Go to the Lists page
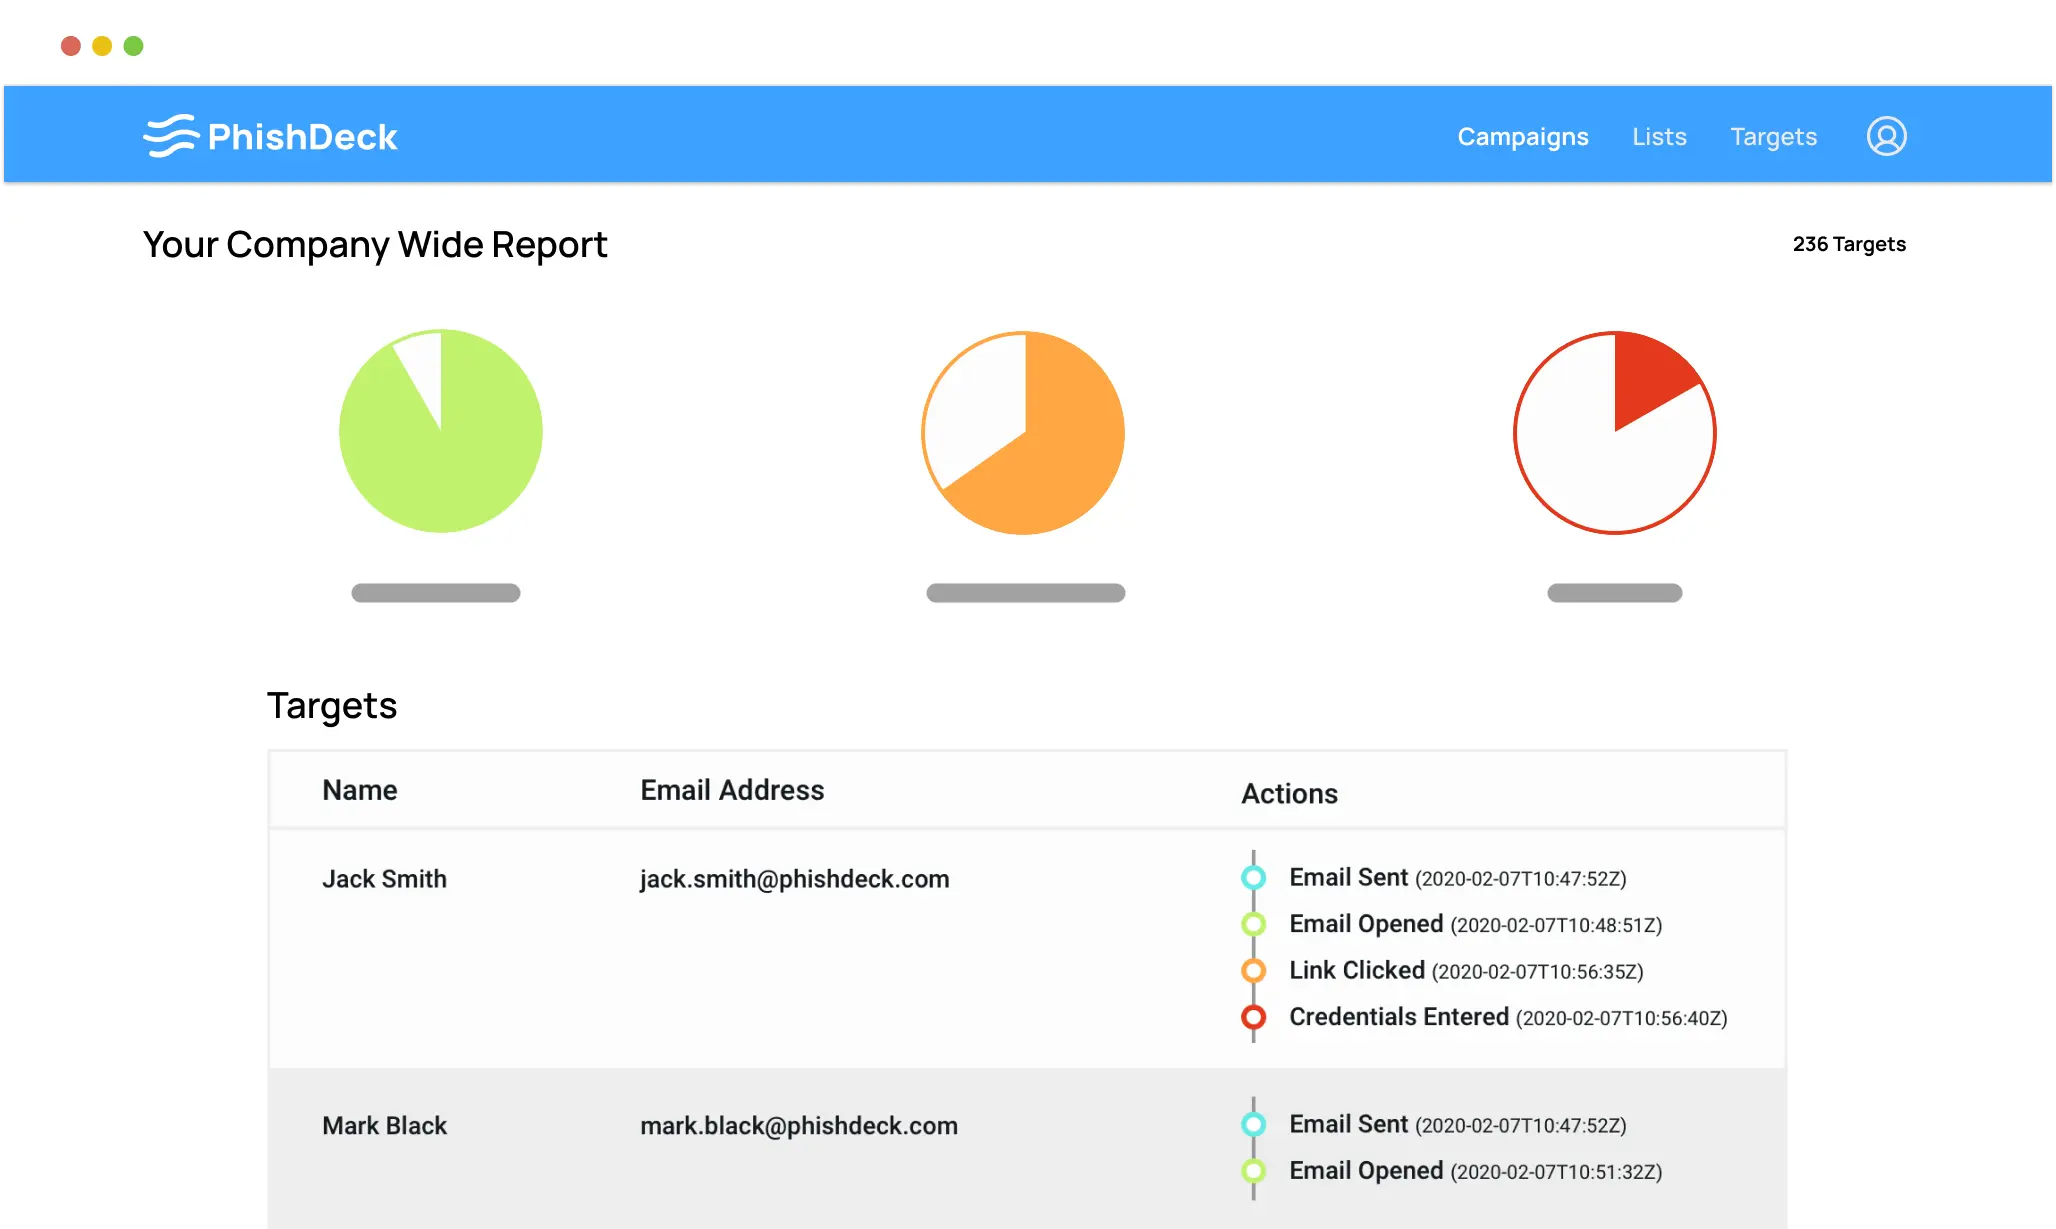This screenshot has width=2056, height=1229. [x=1659, y=136]
